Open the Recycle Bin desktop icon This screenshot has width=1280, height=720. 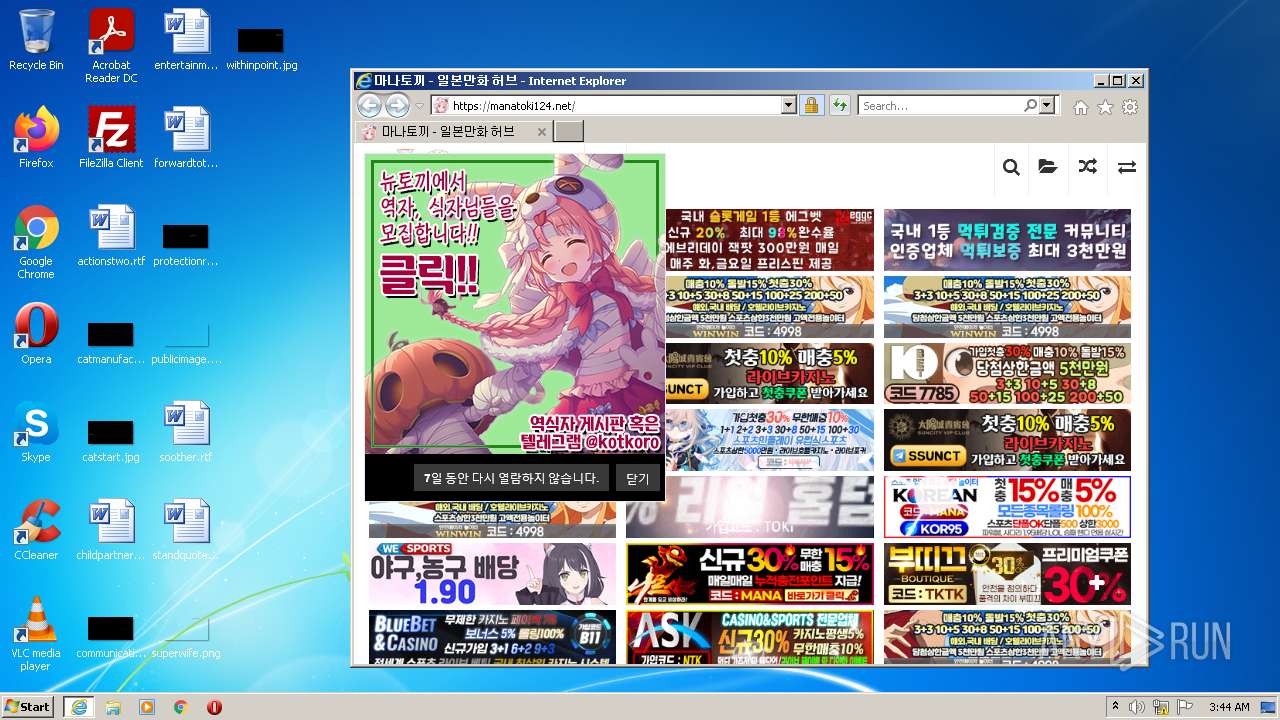(x=36, y=40)
